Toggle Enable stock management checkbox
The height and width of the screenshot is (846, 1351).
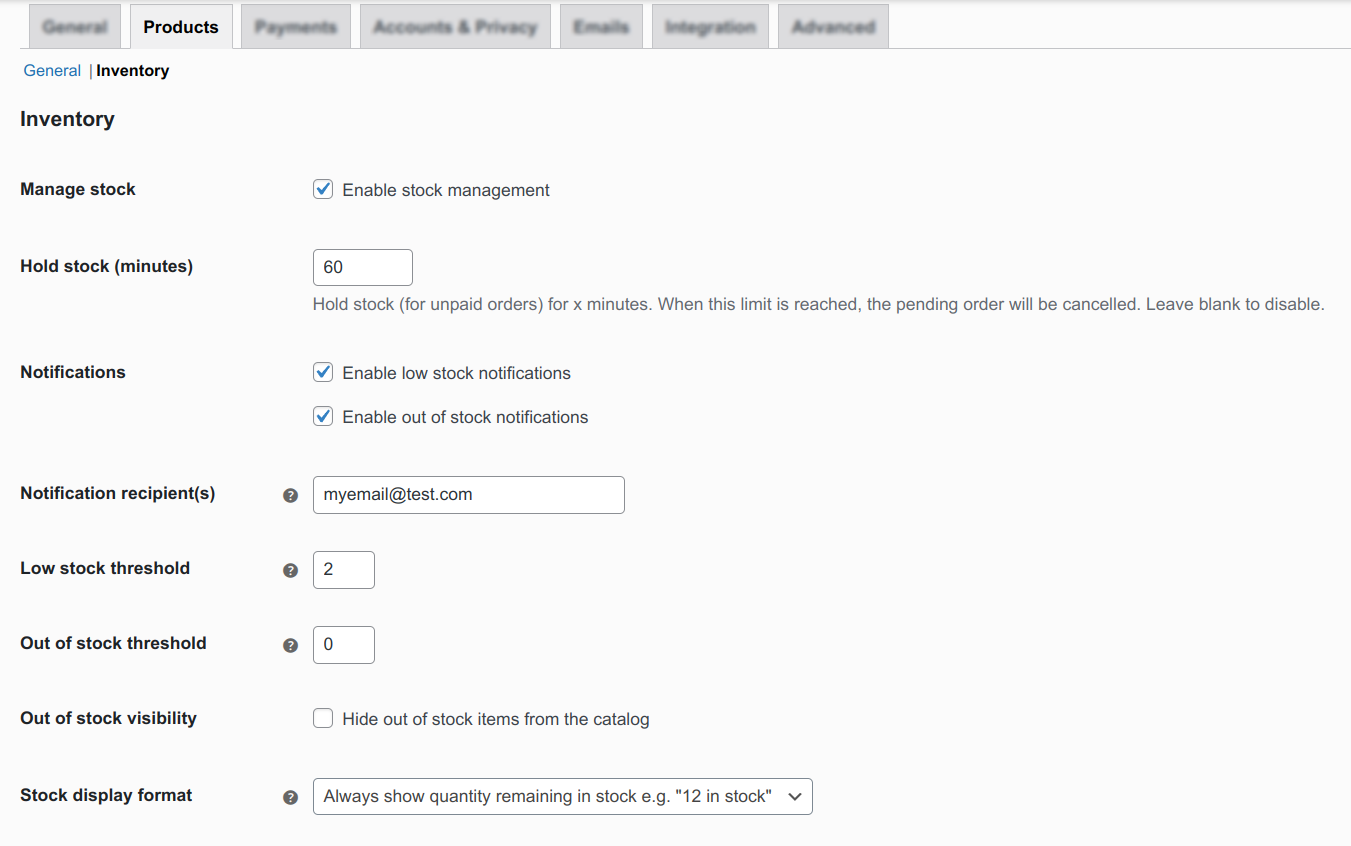pos(323,189)
